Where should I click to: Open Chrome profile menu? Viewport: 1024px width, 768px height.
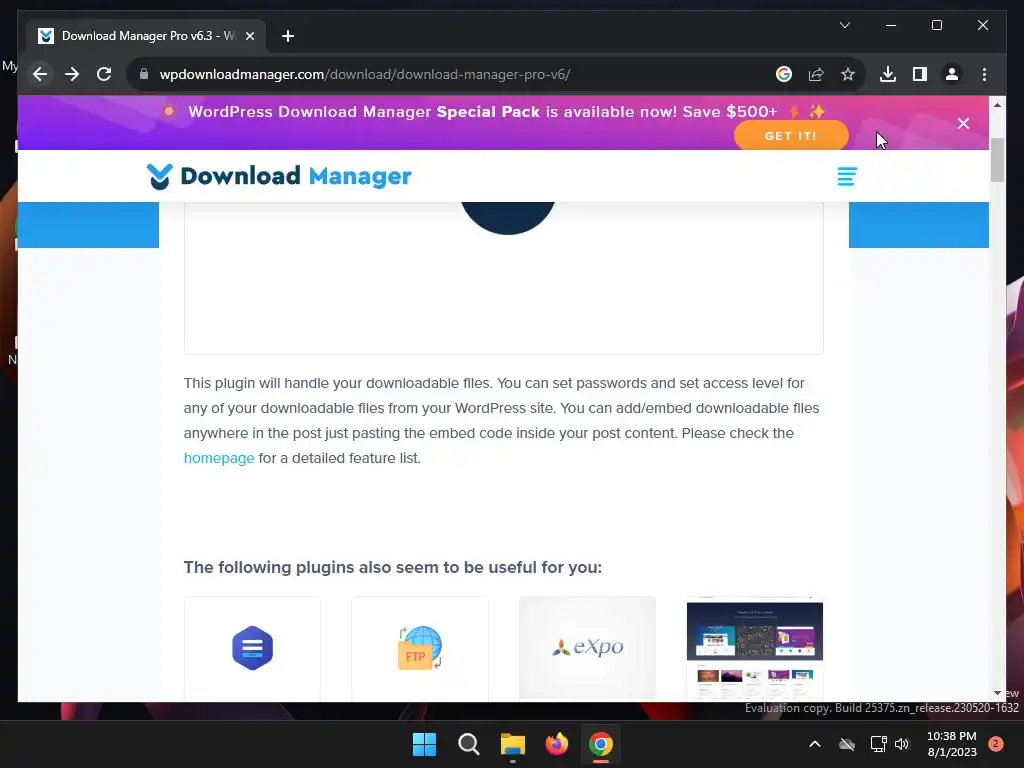click(952, 74)
